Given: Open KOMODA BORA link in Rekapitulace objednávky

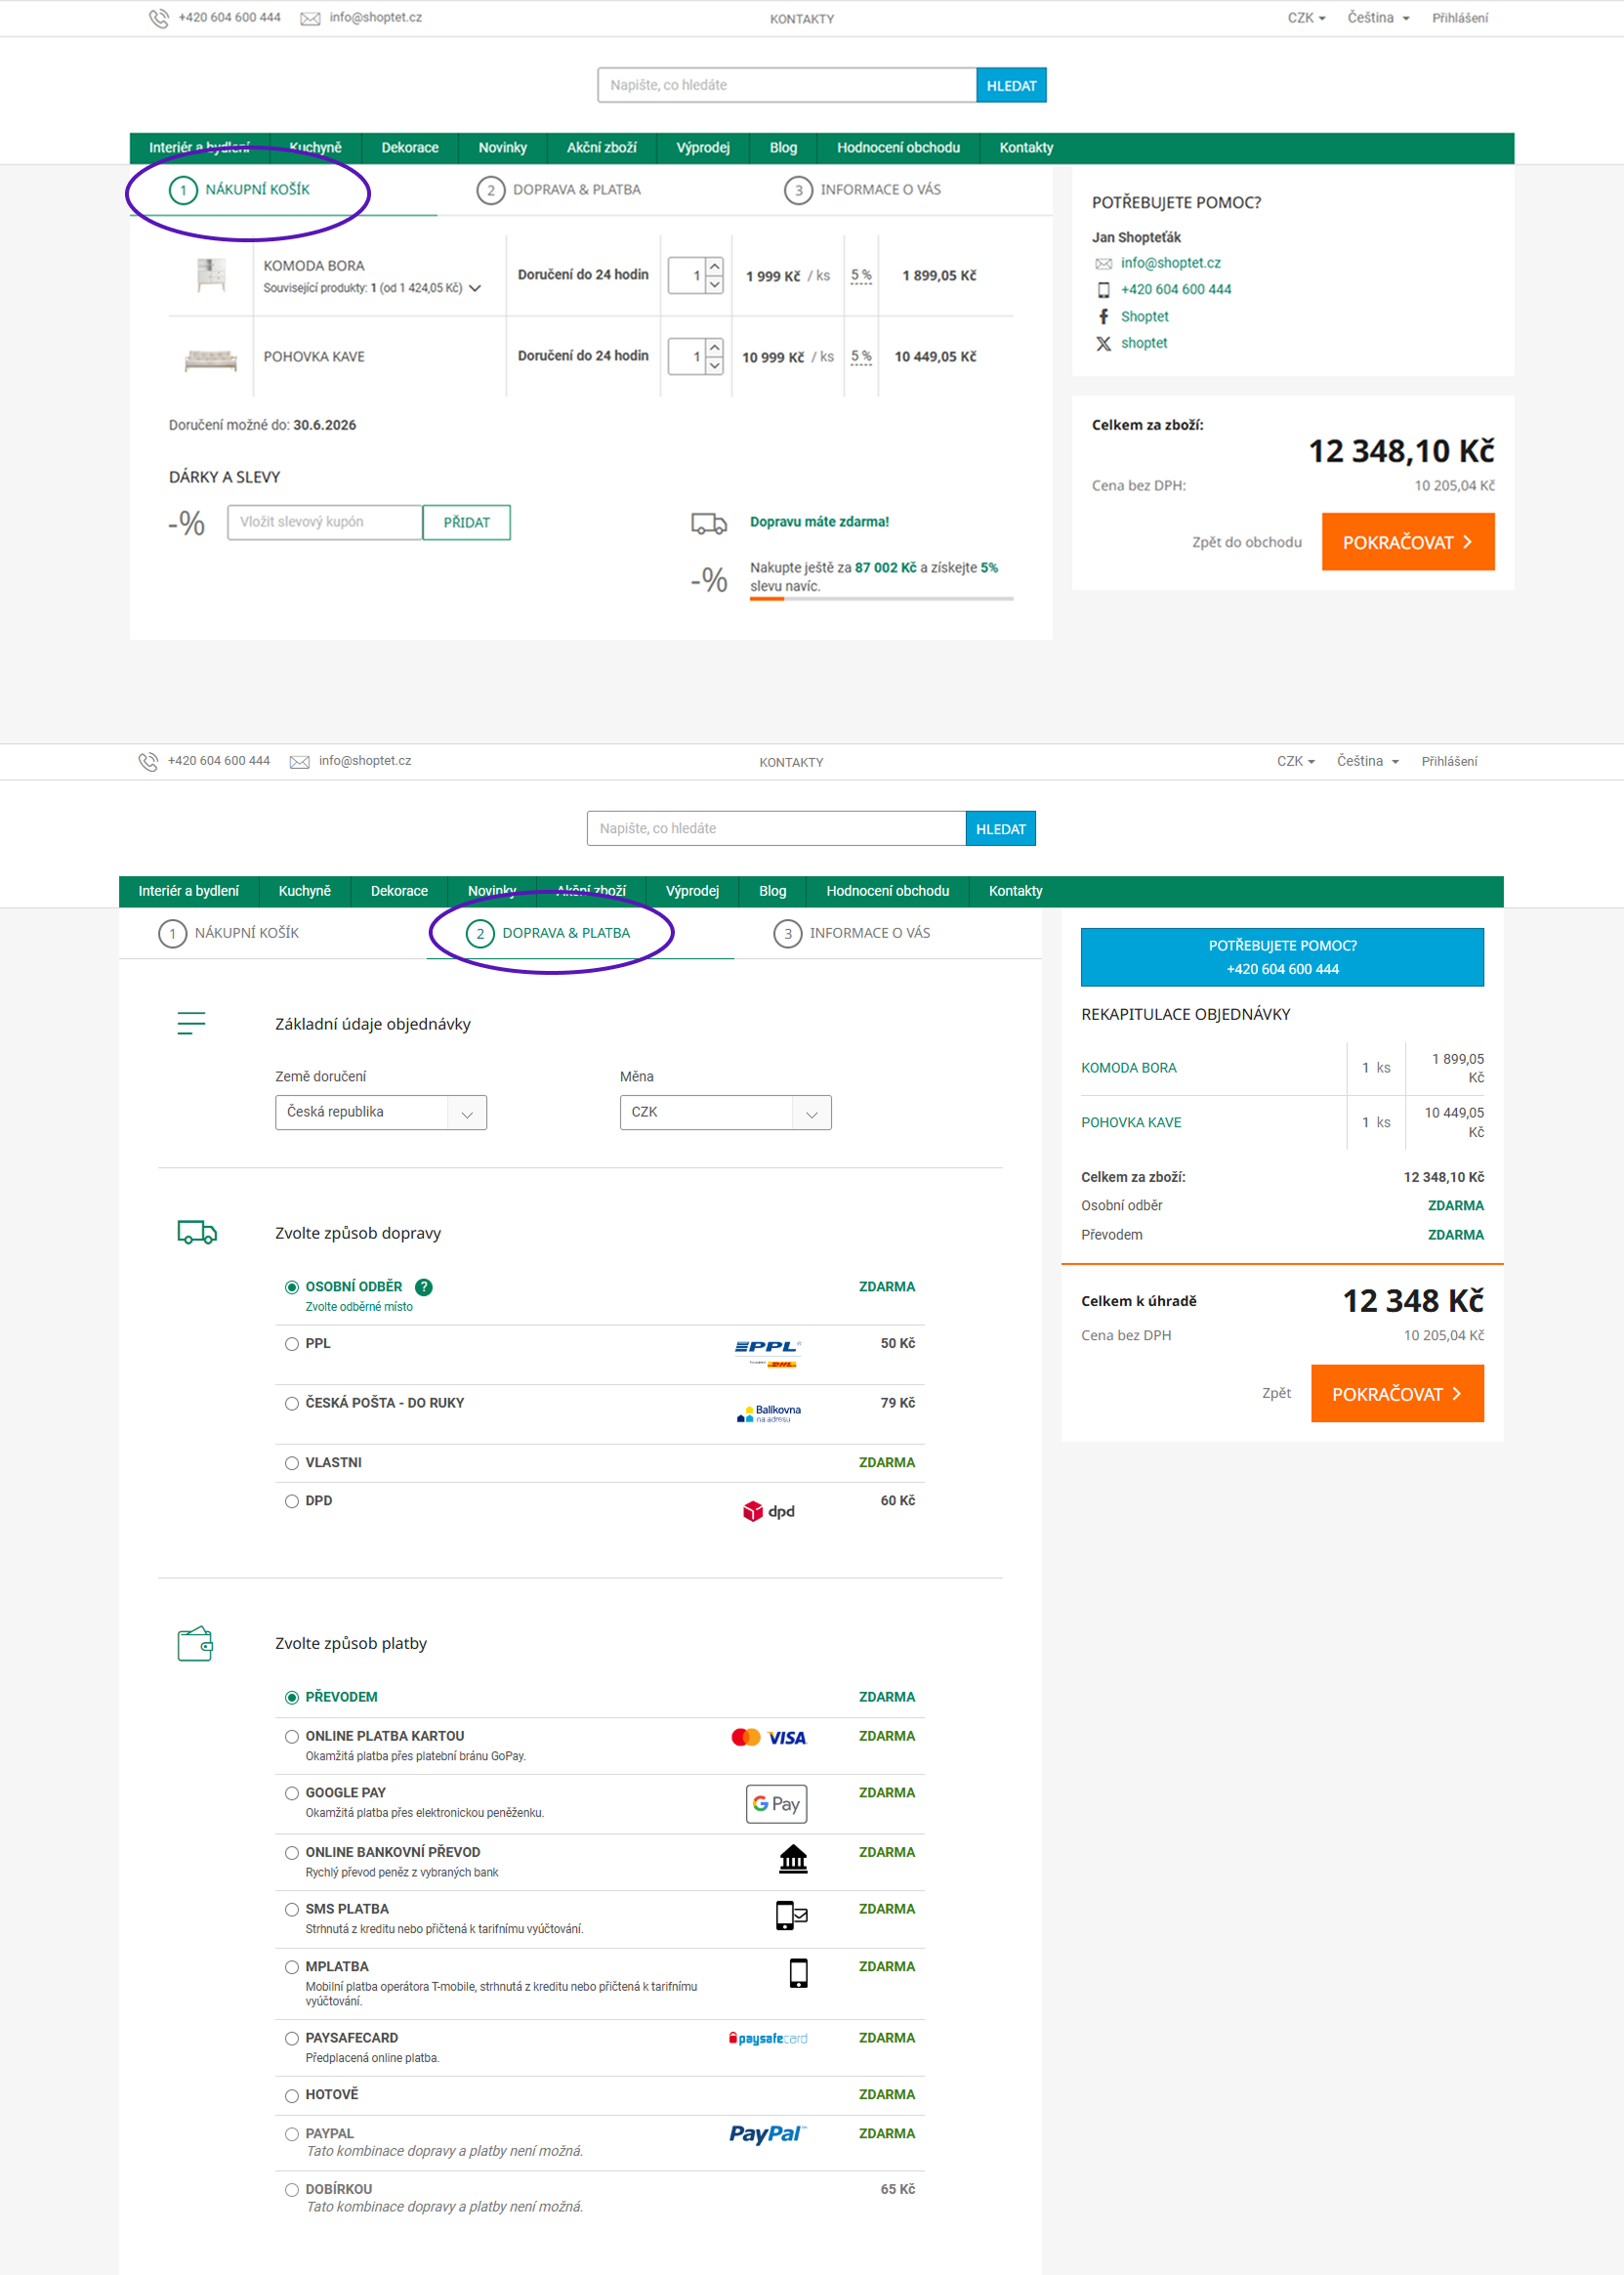Looking at the screenshot, I should tap(1129, 1068).
